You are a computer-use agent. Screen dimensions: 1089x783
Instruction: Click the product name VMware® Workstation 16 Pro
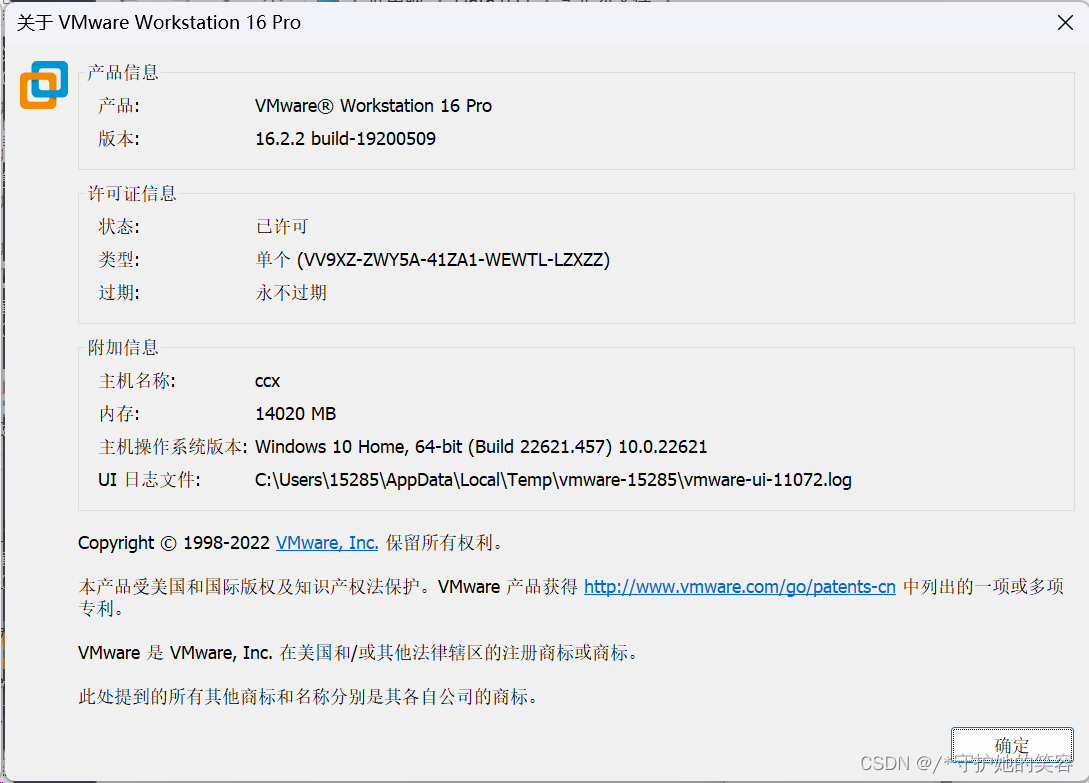coord(373,105)
